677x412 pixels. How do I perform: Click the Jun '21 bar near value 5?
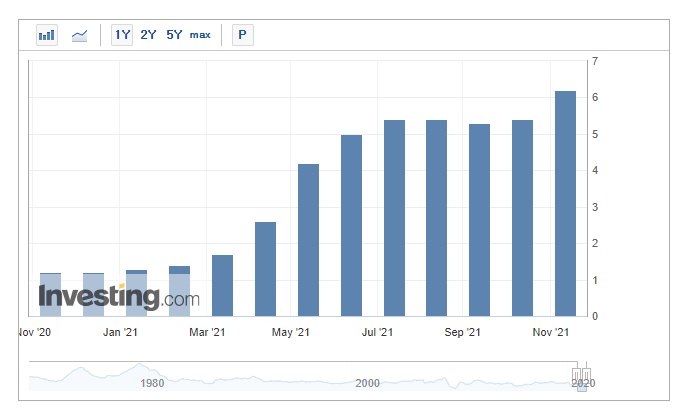(x=351, y=226)
